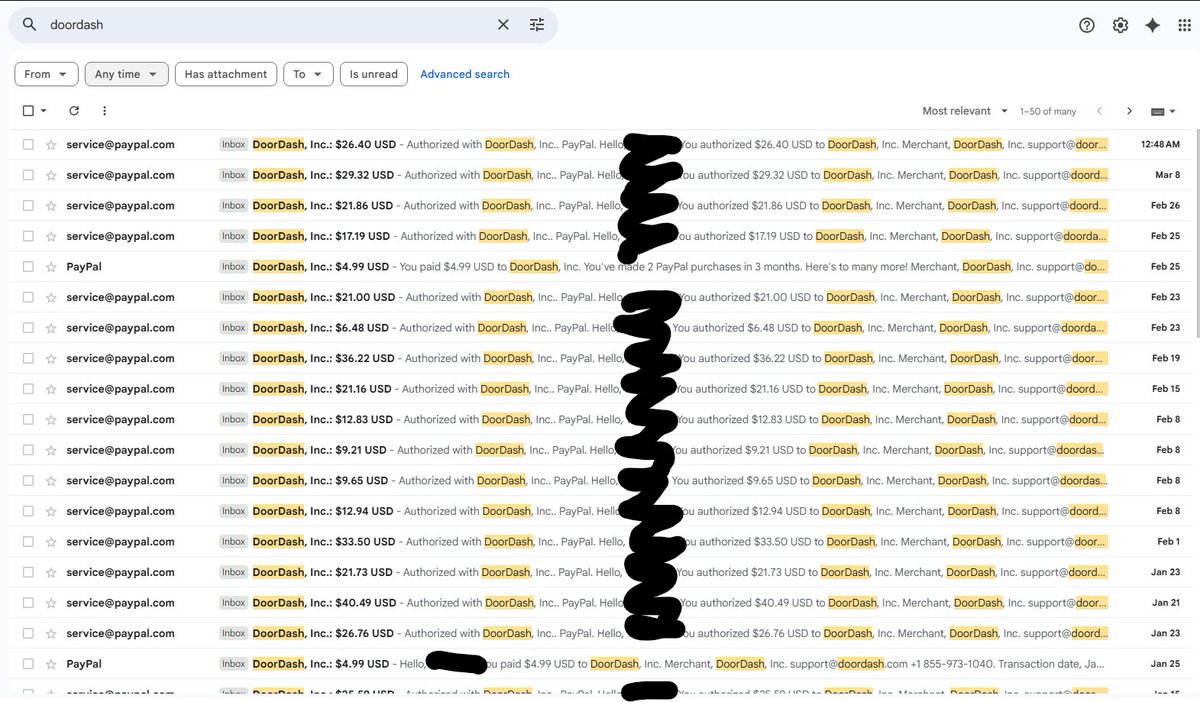Screen dimensions: 1200x702
Task: Open the $12.83 USD PayPal email
Action: (600, 419)
